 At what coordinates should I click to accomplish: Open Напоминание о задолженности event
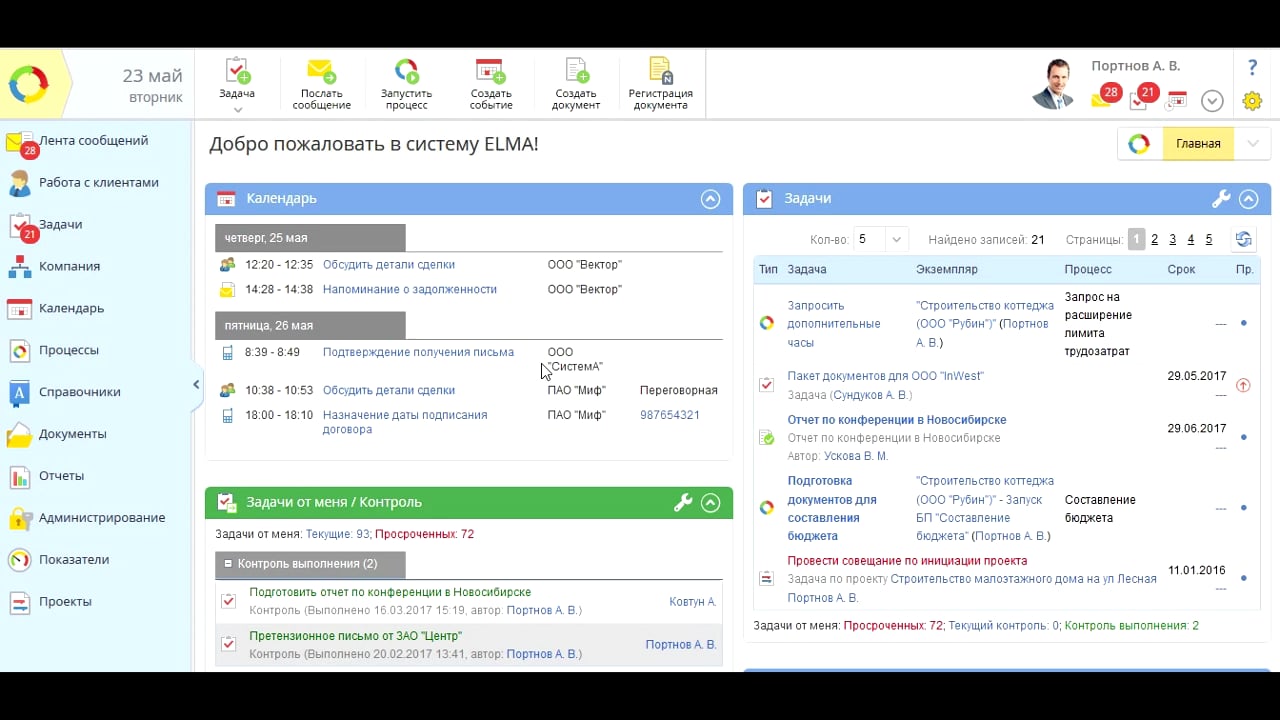tap(410, 289)
